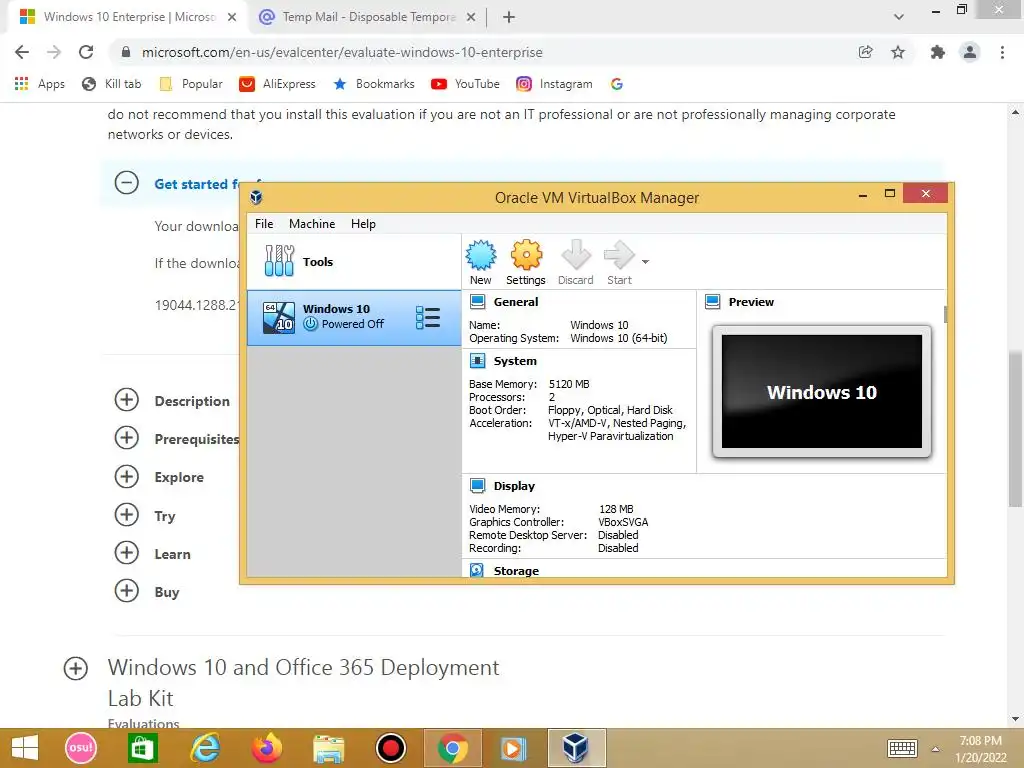Open the Windows 10 machine list menu icon

428,317
